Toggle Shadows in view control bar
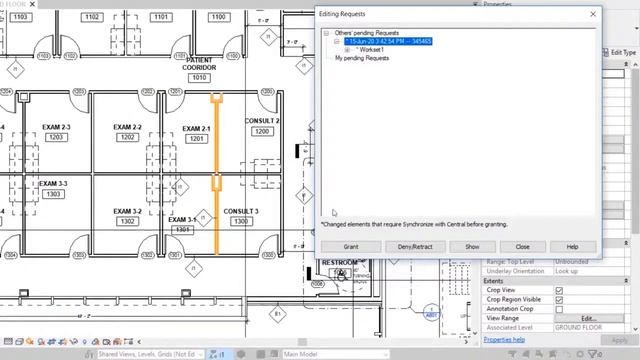The height and width of the screenshot is (360, 640). coord(41,342)
